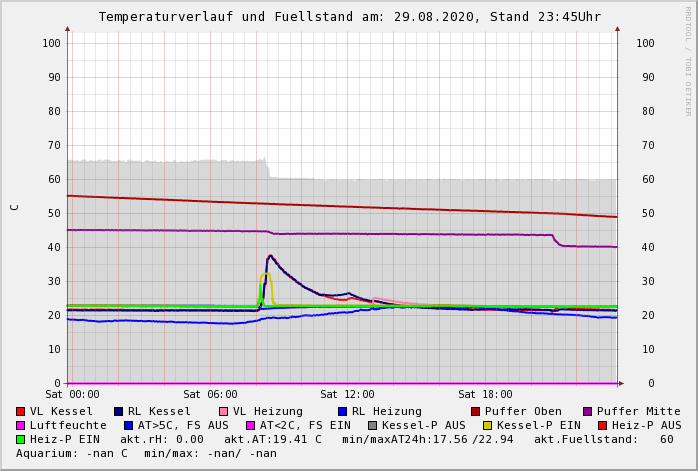The height and width of the screenshot is (471, 698).
Task: Click the Sat 18:00 time axis label
Action: [485, 395]
